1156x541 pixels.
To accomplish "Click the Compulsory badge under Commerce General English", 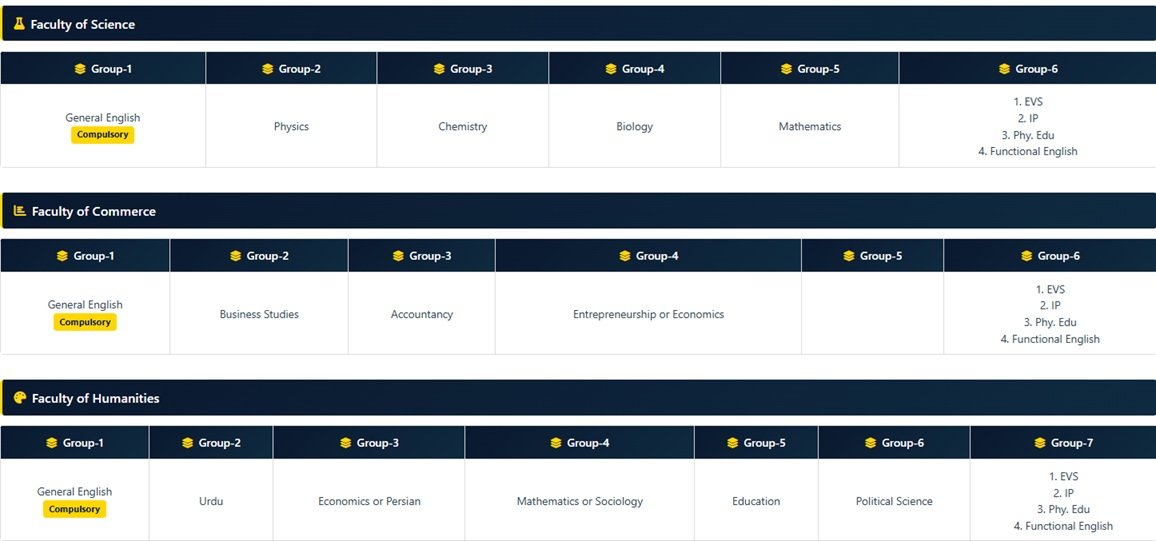I will pyautogui.click(x=85, y=322).
